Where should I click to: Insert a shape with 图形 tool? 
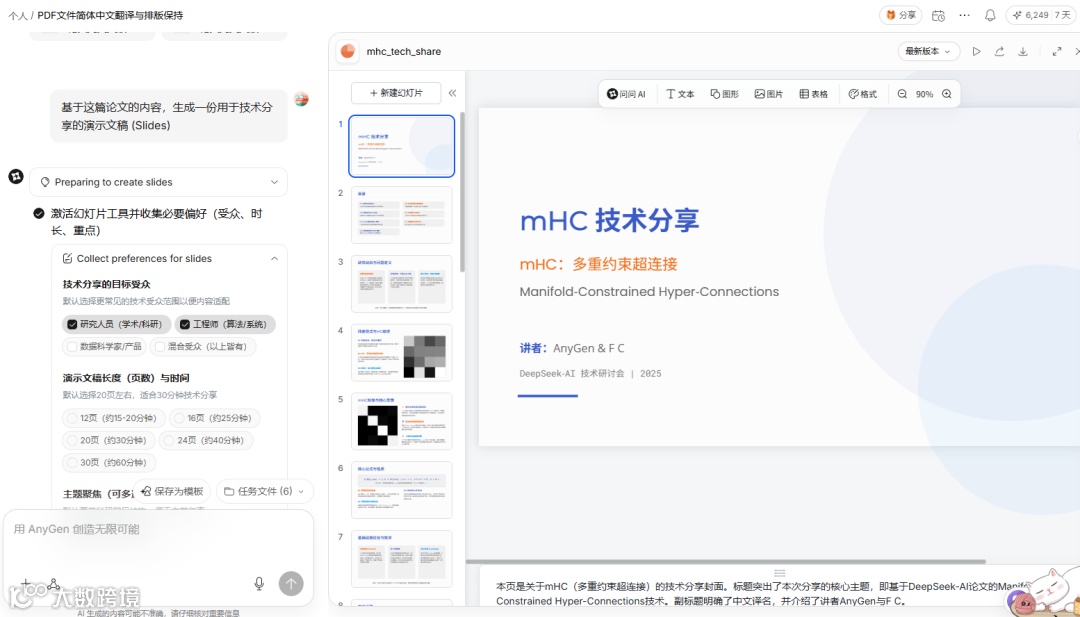tap(725, 94)
